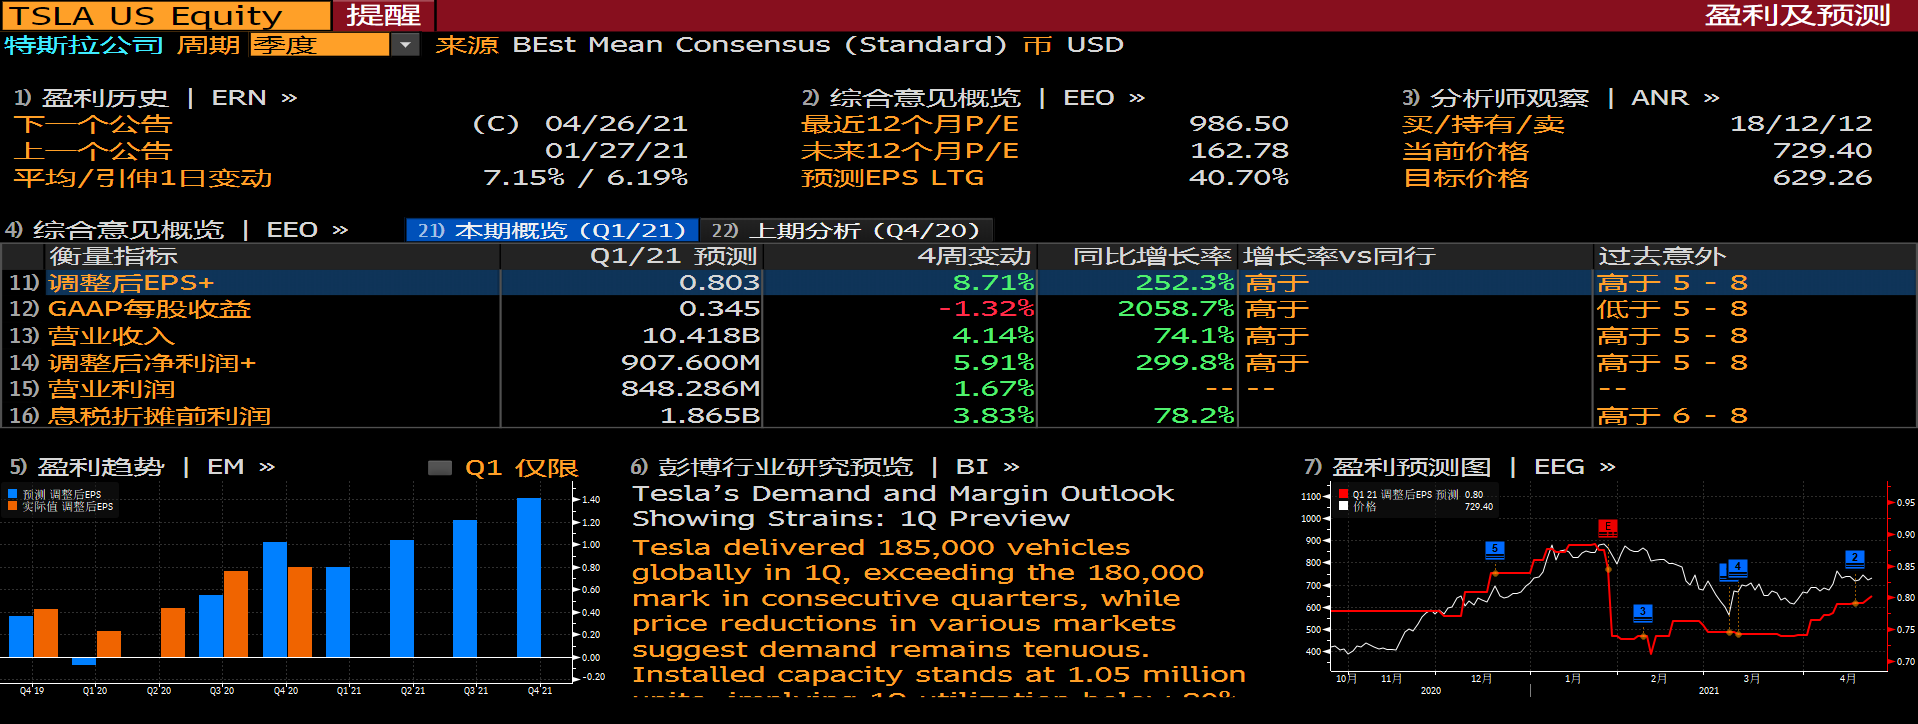Click blue 预测 调整后EPS legend swatch

pos(12,494)
